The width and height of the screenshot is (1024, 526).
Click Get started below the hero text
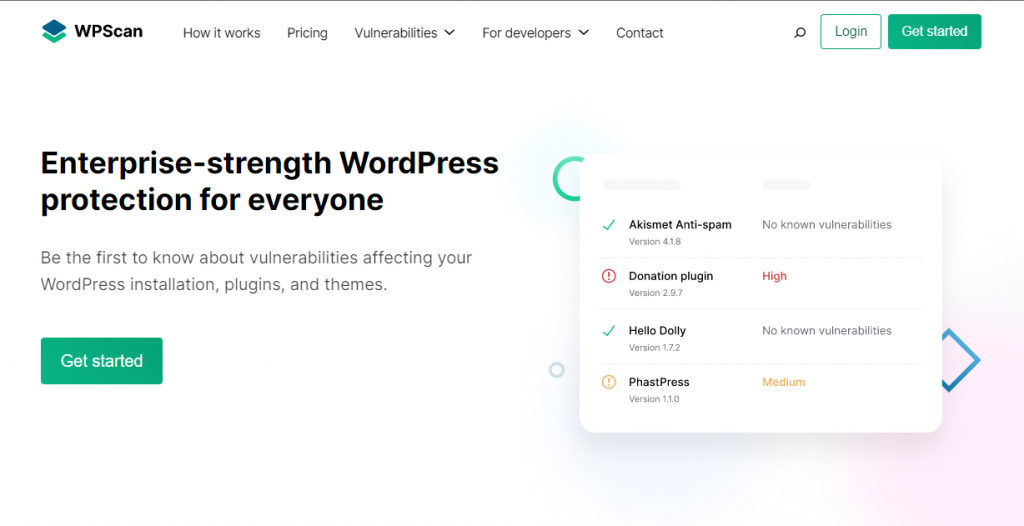pyautogui.click(x=102, y=361)
